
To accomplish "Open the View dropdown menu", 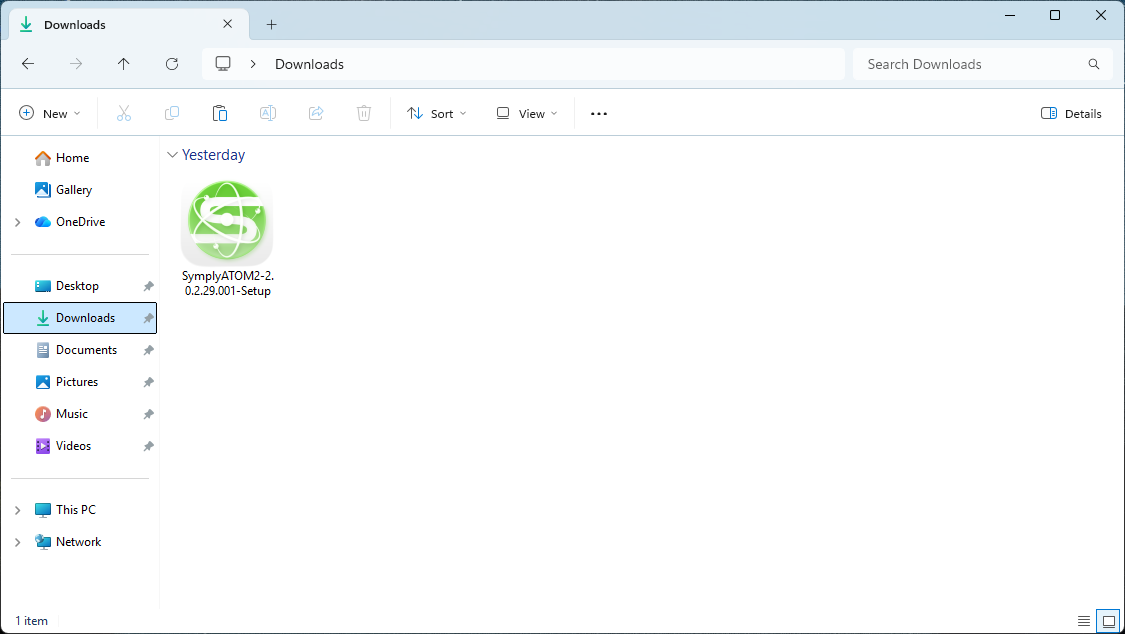I will 527,113.
